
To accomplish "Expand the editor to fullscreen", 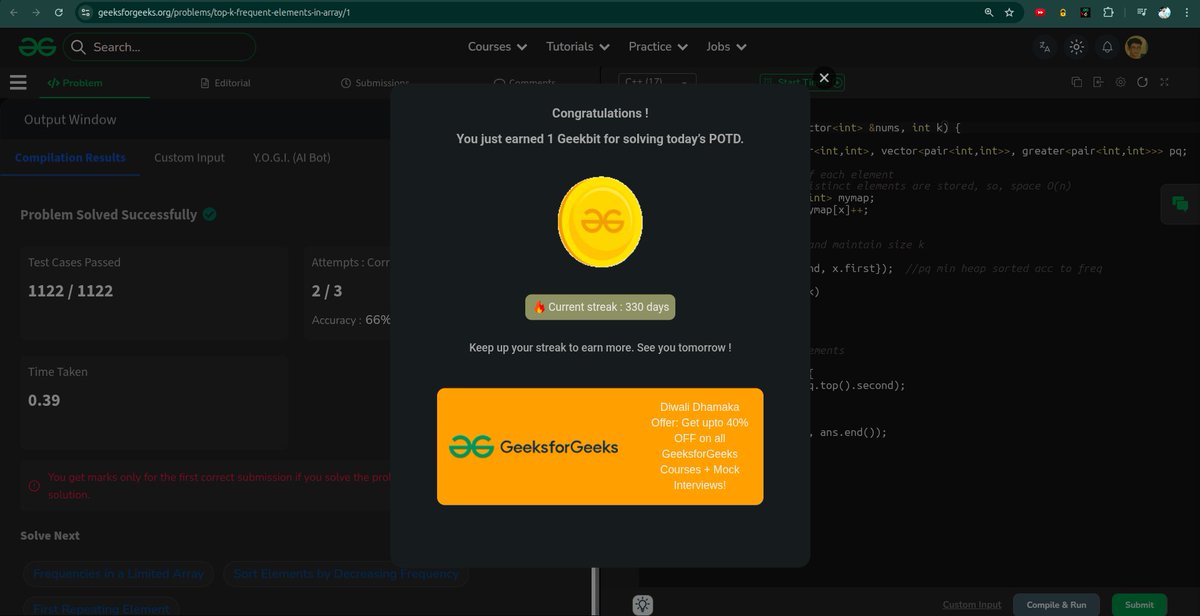I will tap(1164, 82).
